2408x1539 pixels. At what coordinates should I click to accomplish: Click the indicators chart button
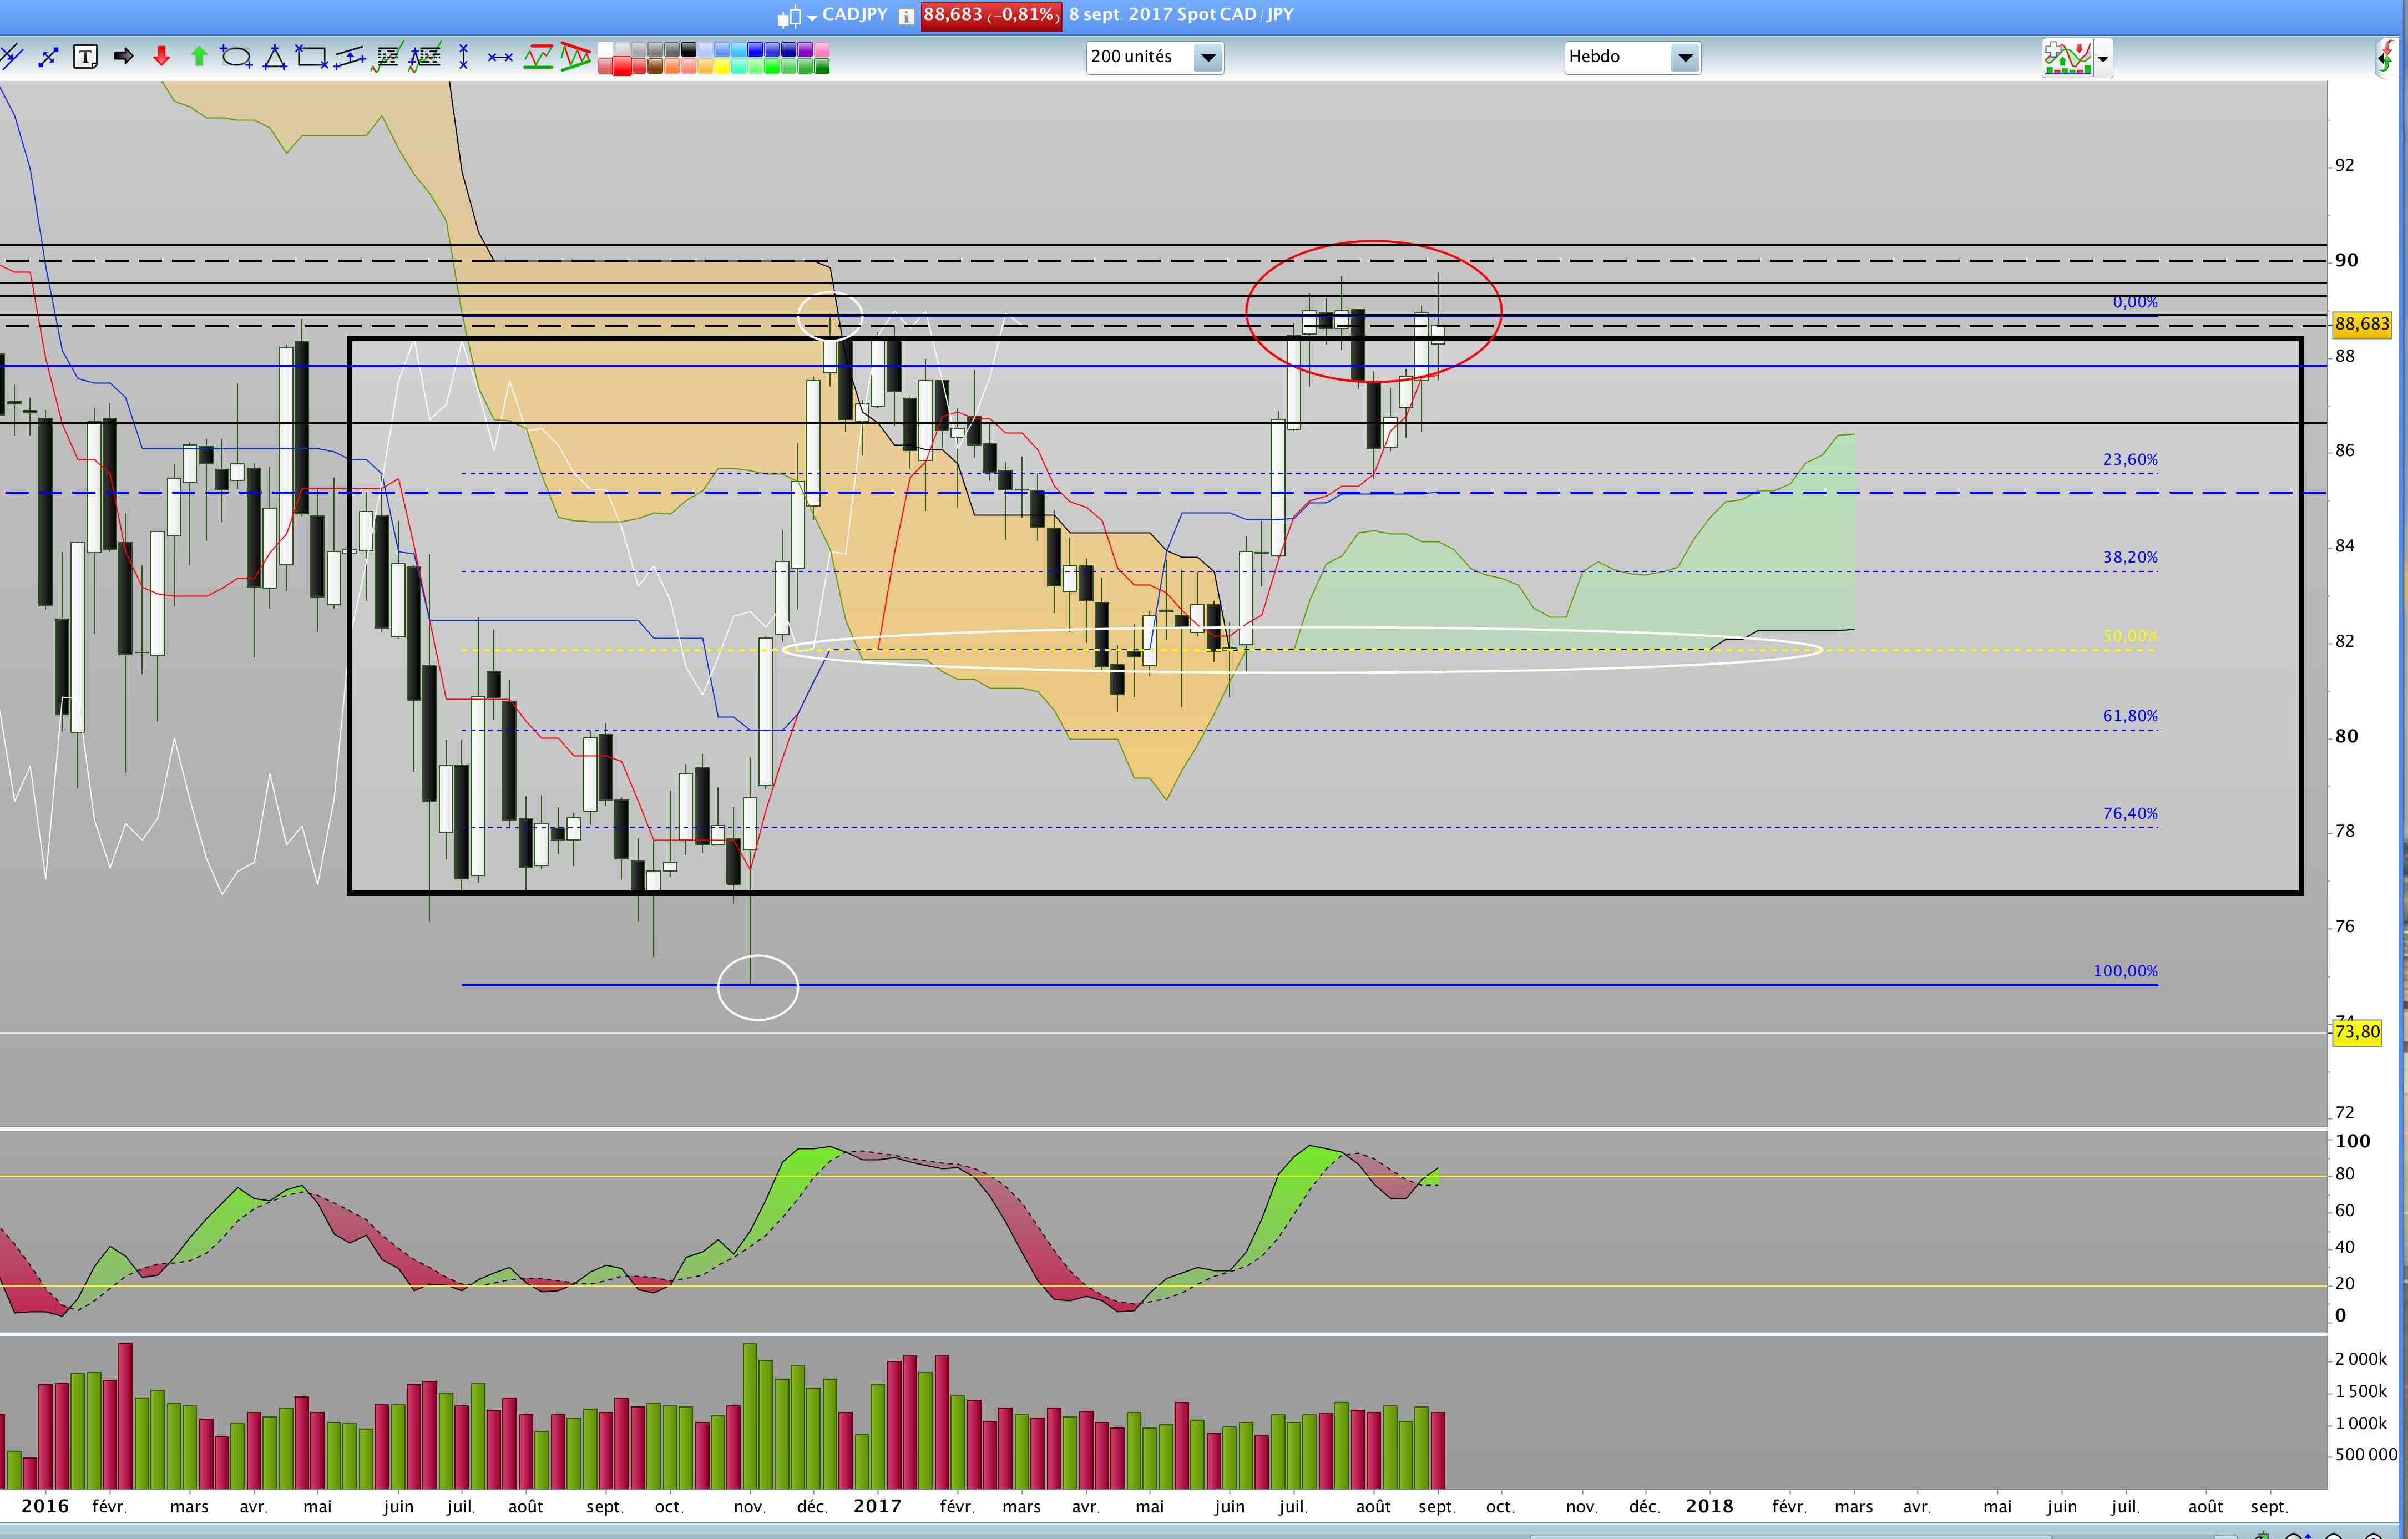pyautogui.click(x=2067, y=58)
